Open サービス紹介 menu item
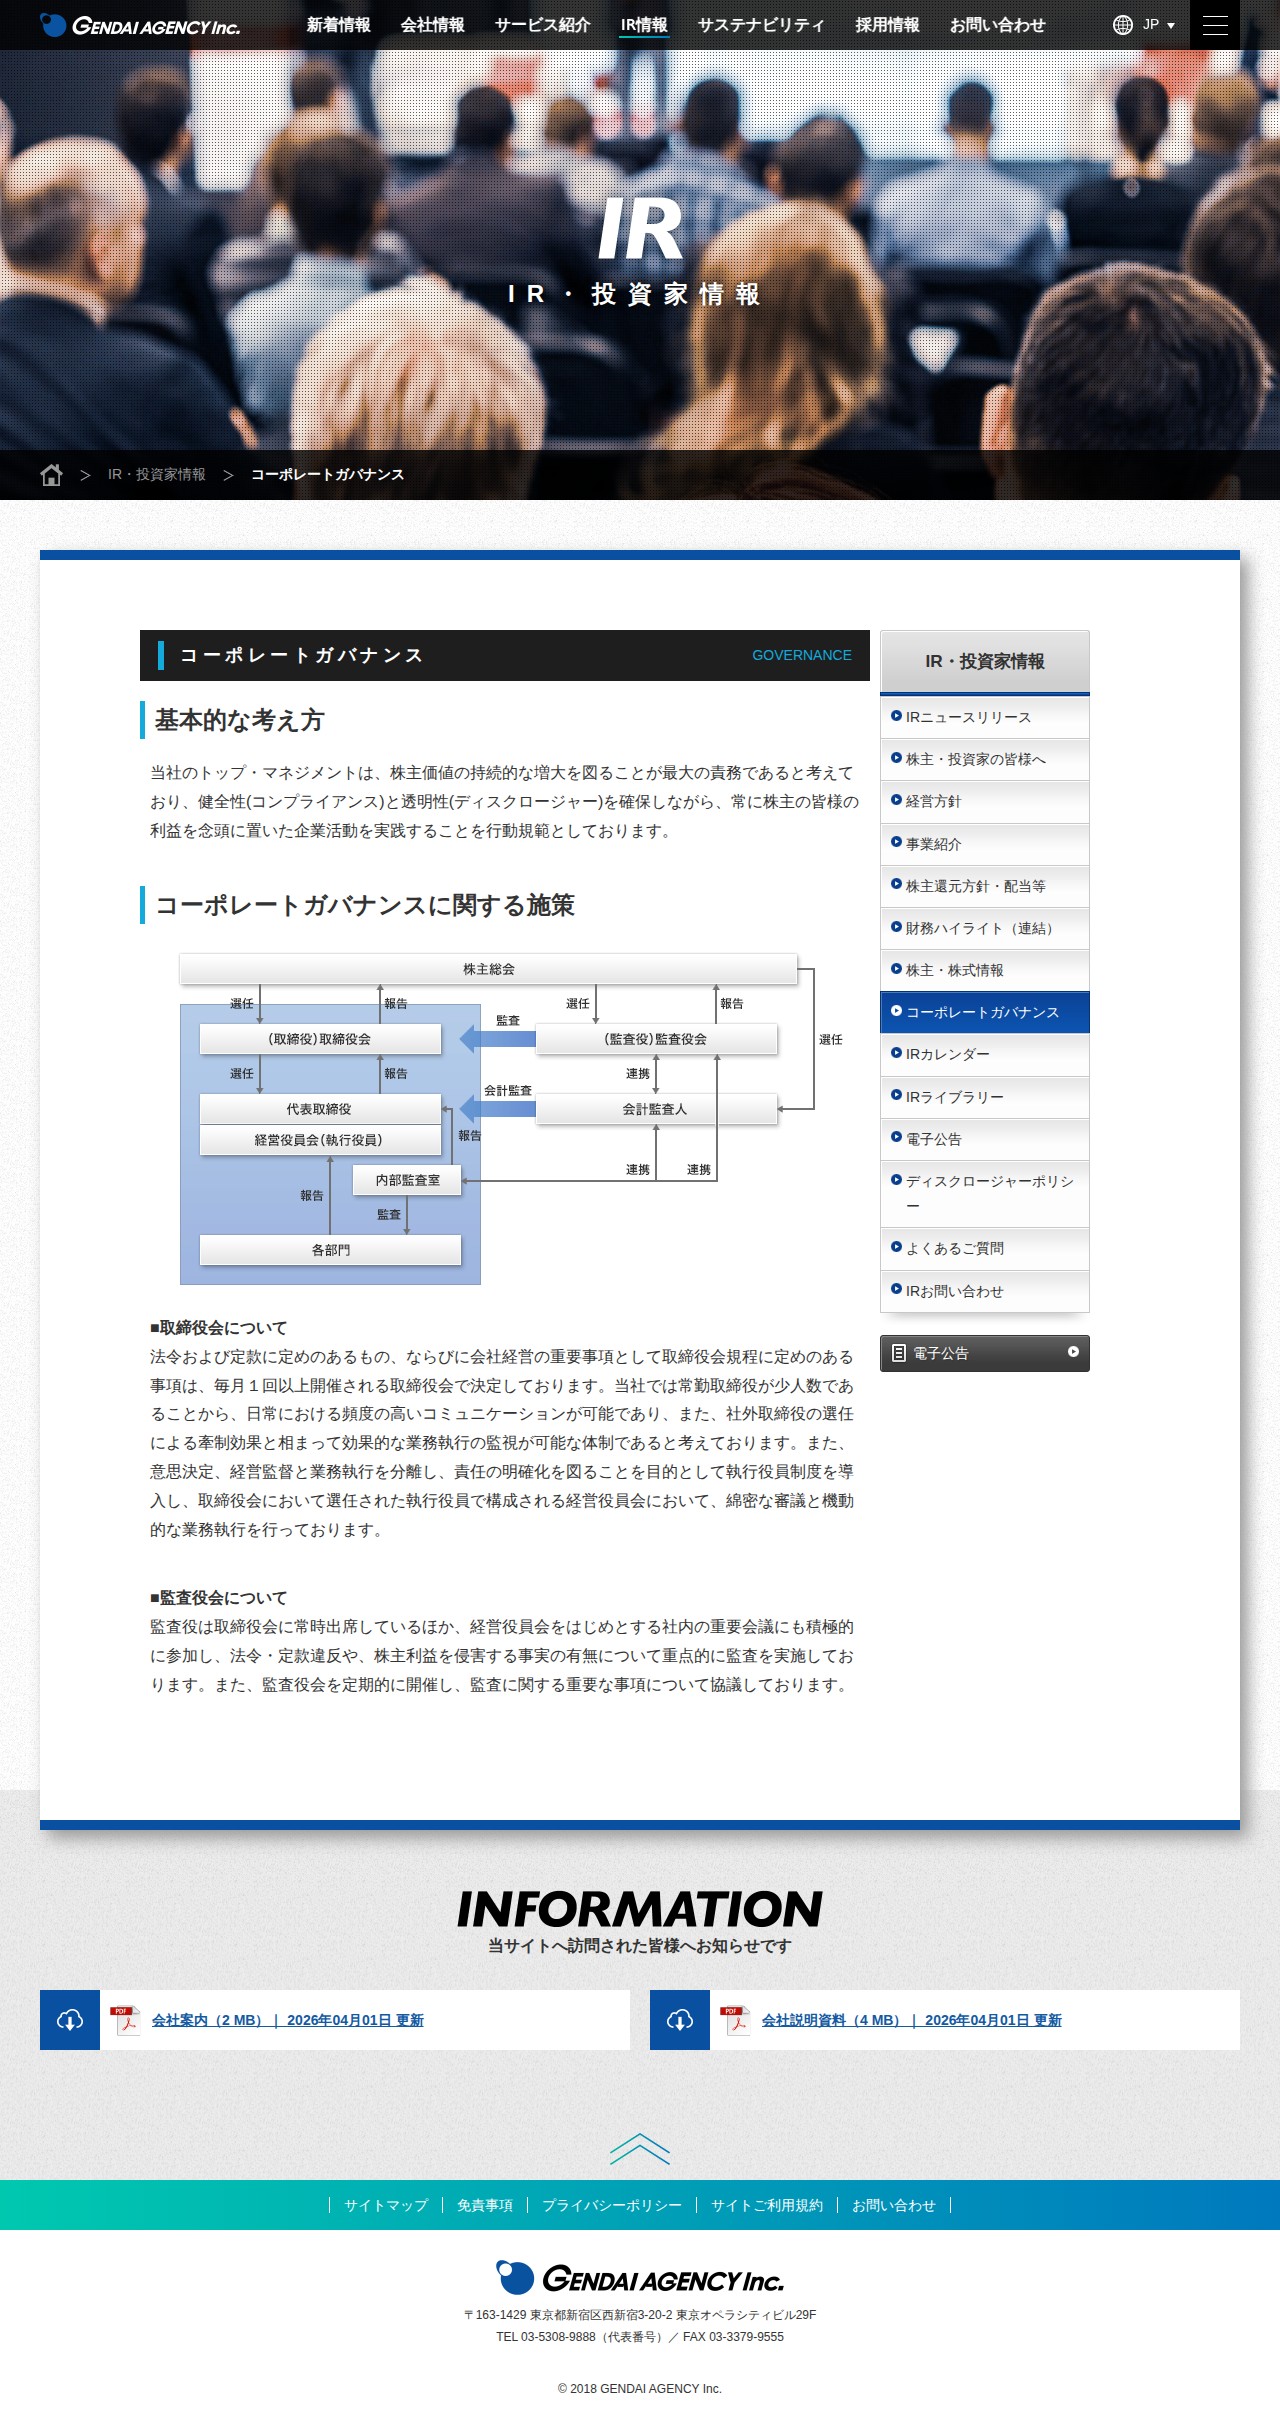The image size is (1280, 2420). coord(543,25)
